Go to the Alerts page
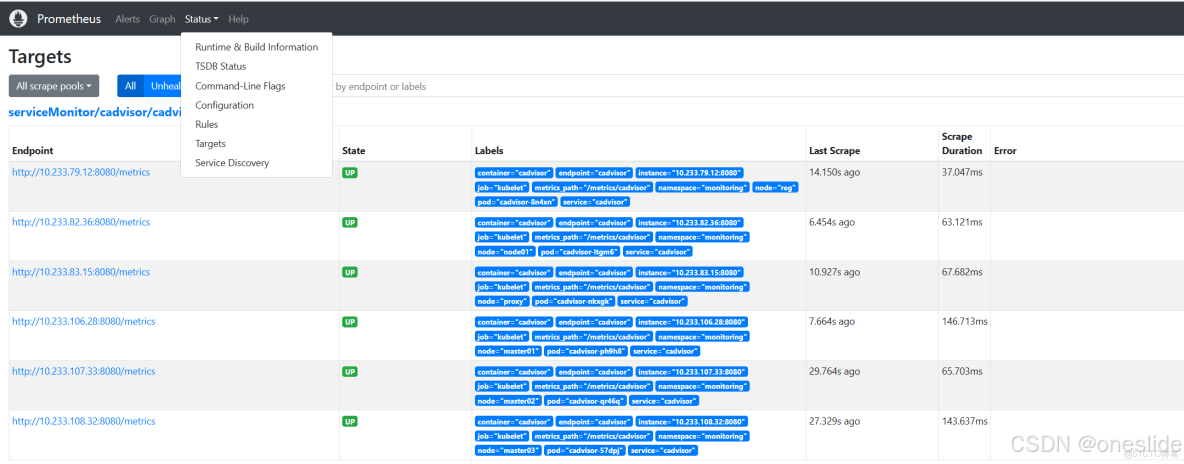1184x464 pixels. click(x=128, y=19)
